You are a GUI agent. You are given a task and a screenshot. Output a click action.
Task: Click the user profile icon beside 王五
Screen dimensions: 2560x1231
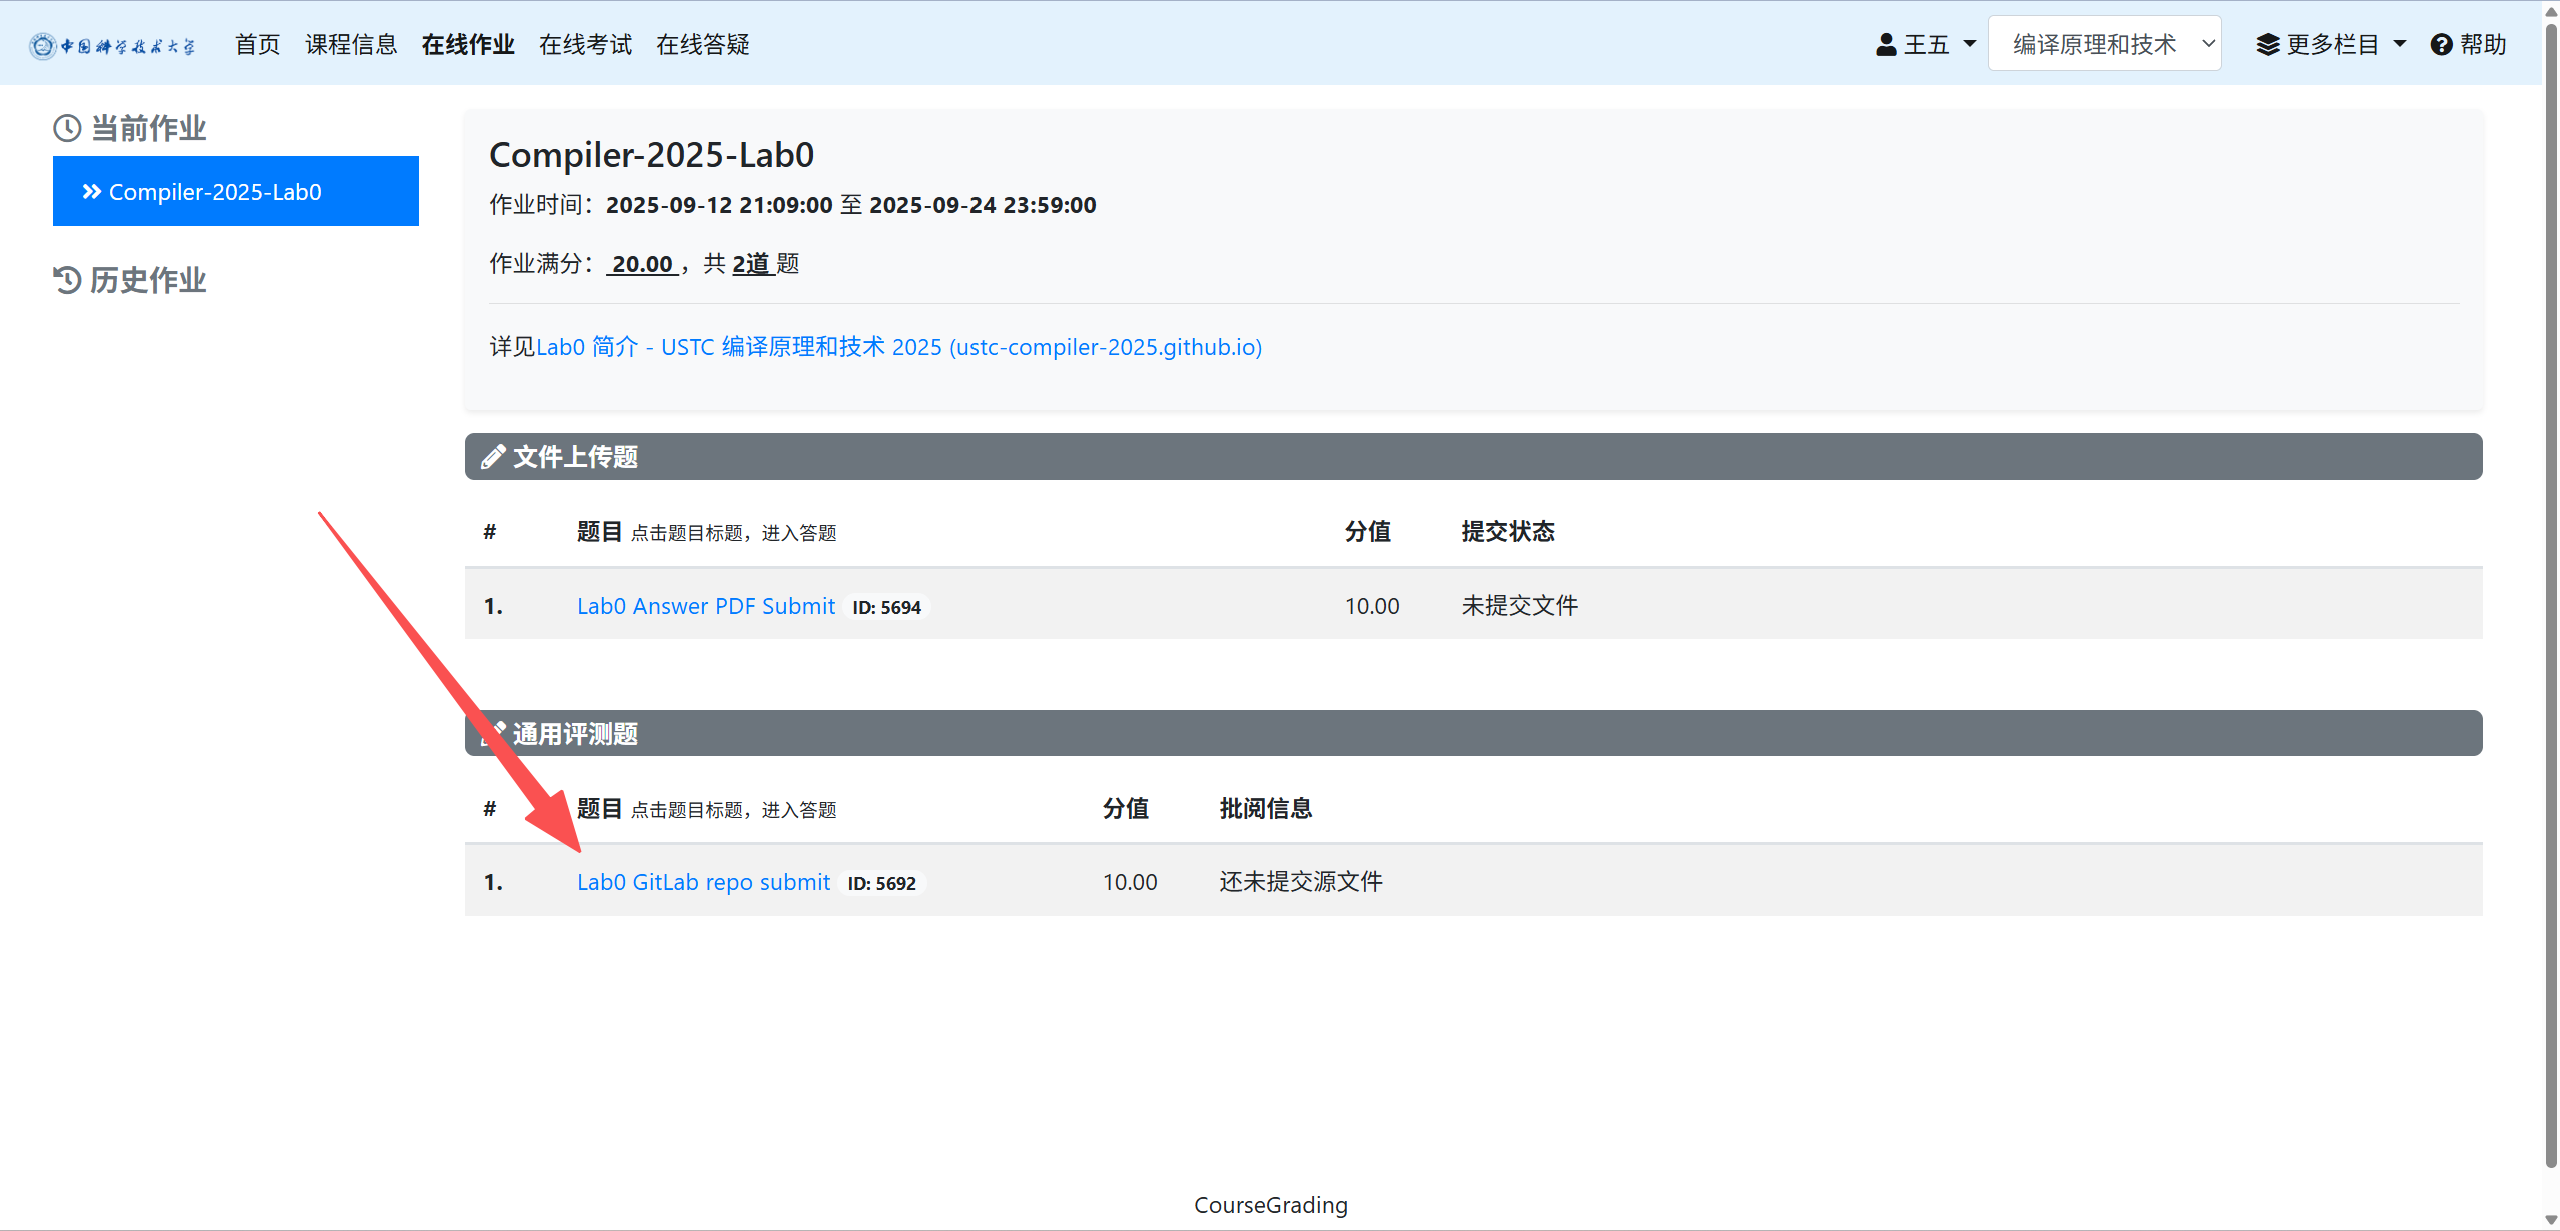click(x=1886, y=45)
